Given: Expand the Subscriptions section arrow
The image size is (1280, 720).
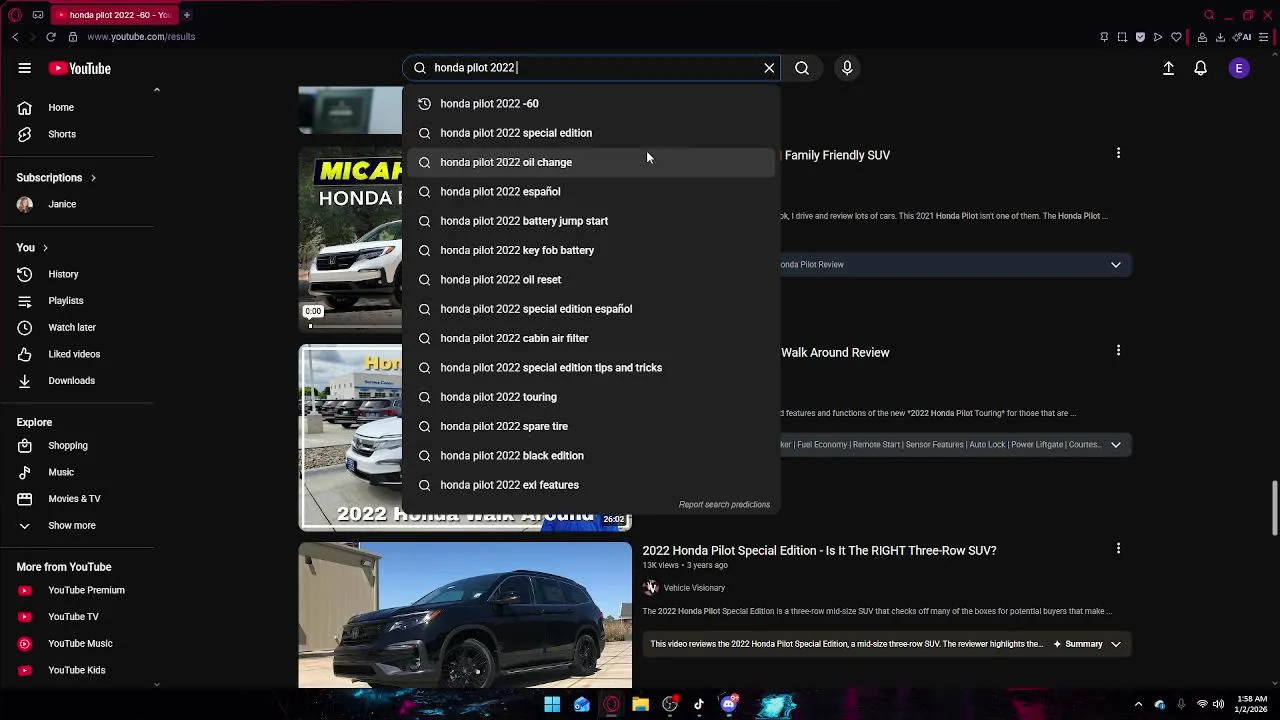Looking at the screenshot, I should (x=93, y=178).
